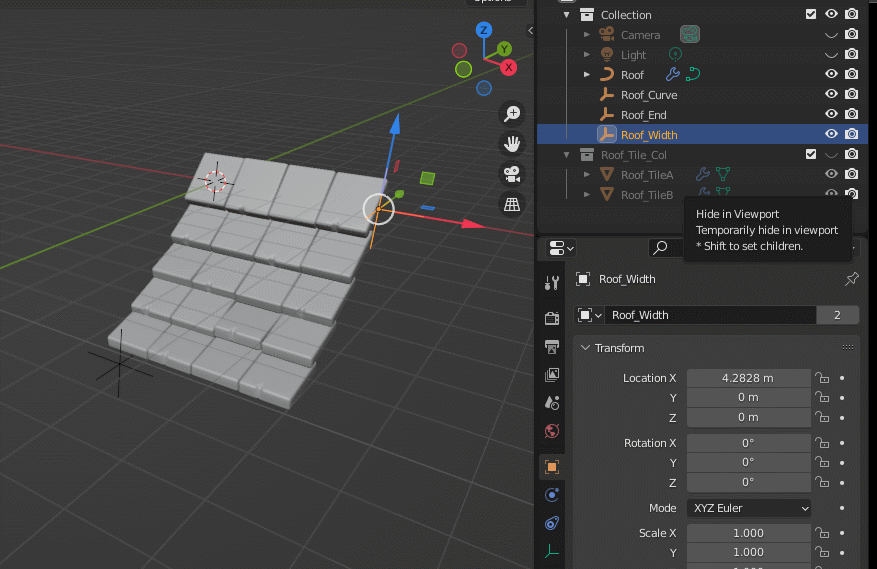
Task: Open the Tool properties tab
Action: tap(552, 283)
